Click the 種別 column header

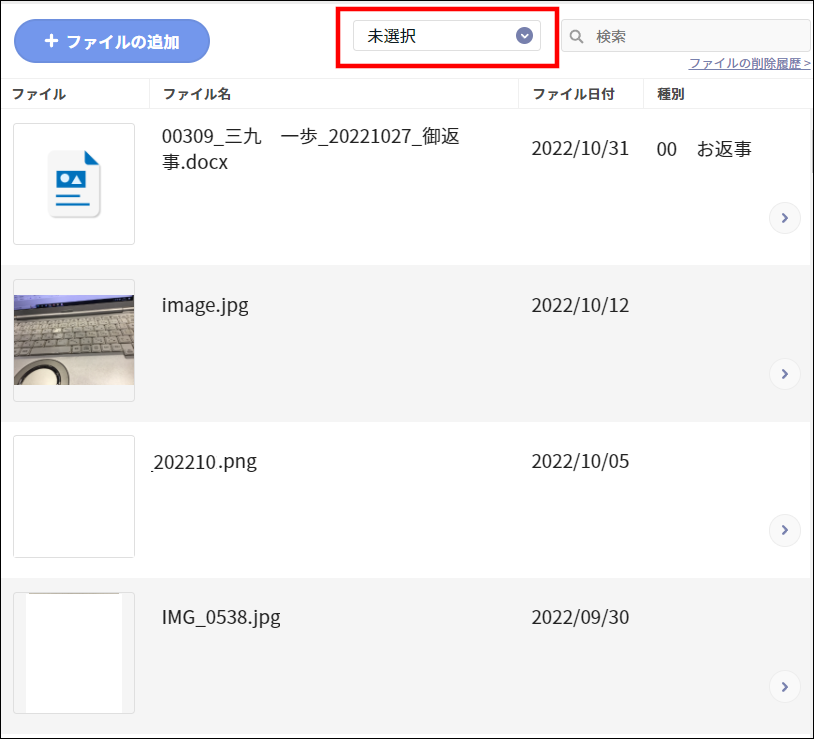tap(673, 93)
